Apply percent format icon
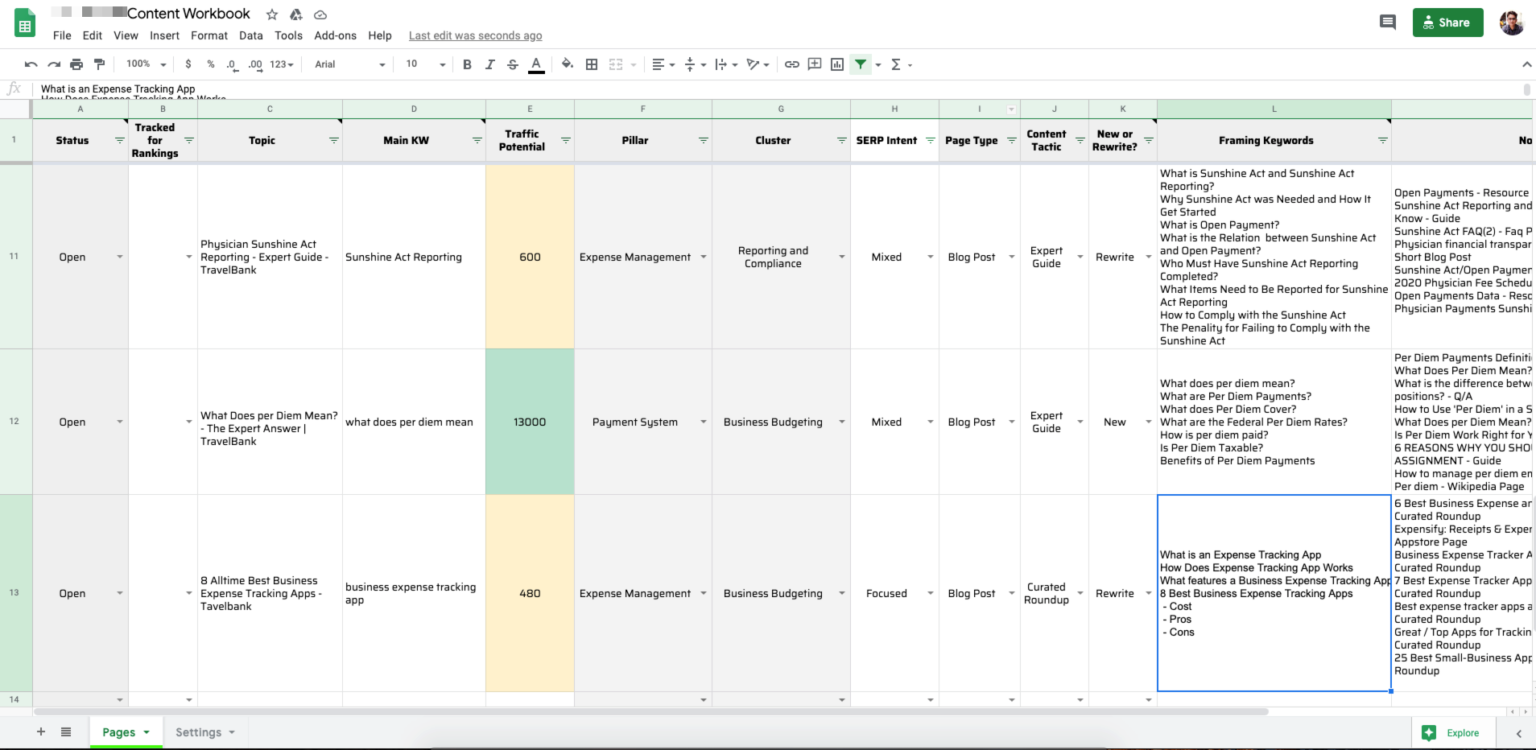1536x750 pixels. coord(210,64)
